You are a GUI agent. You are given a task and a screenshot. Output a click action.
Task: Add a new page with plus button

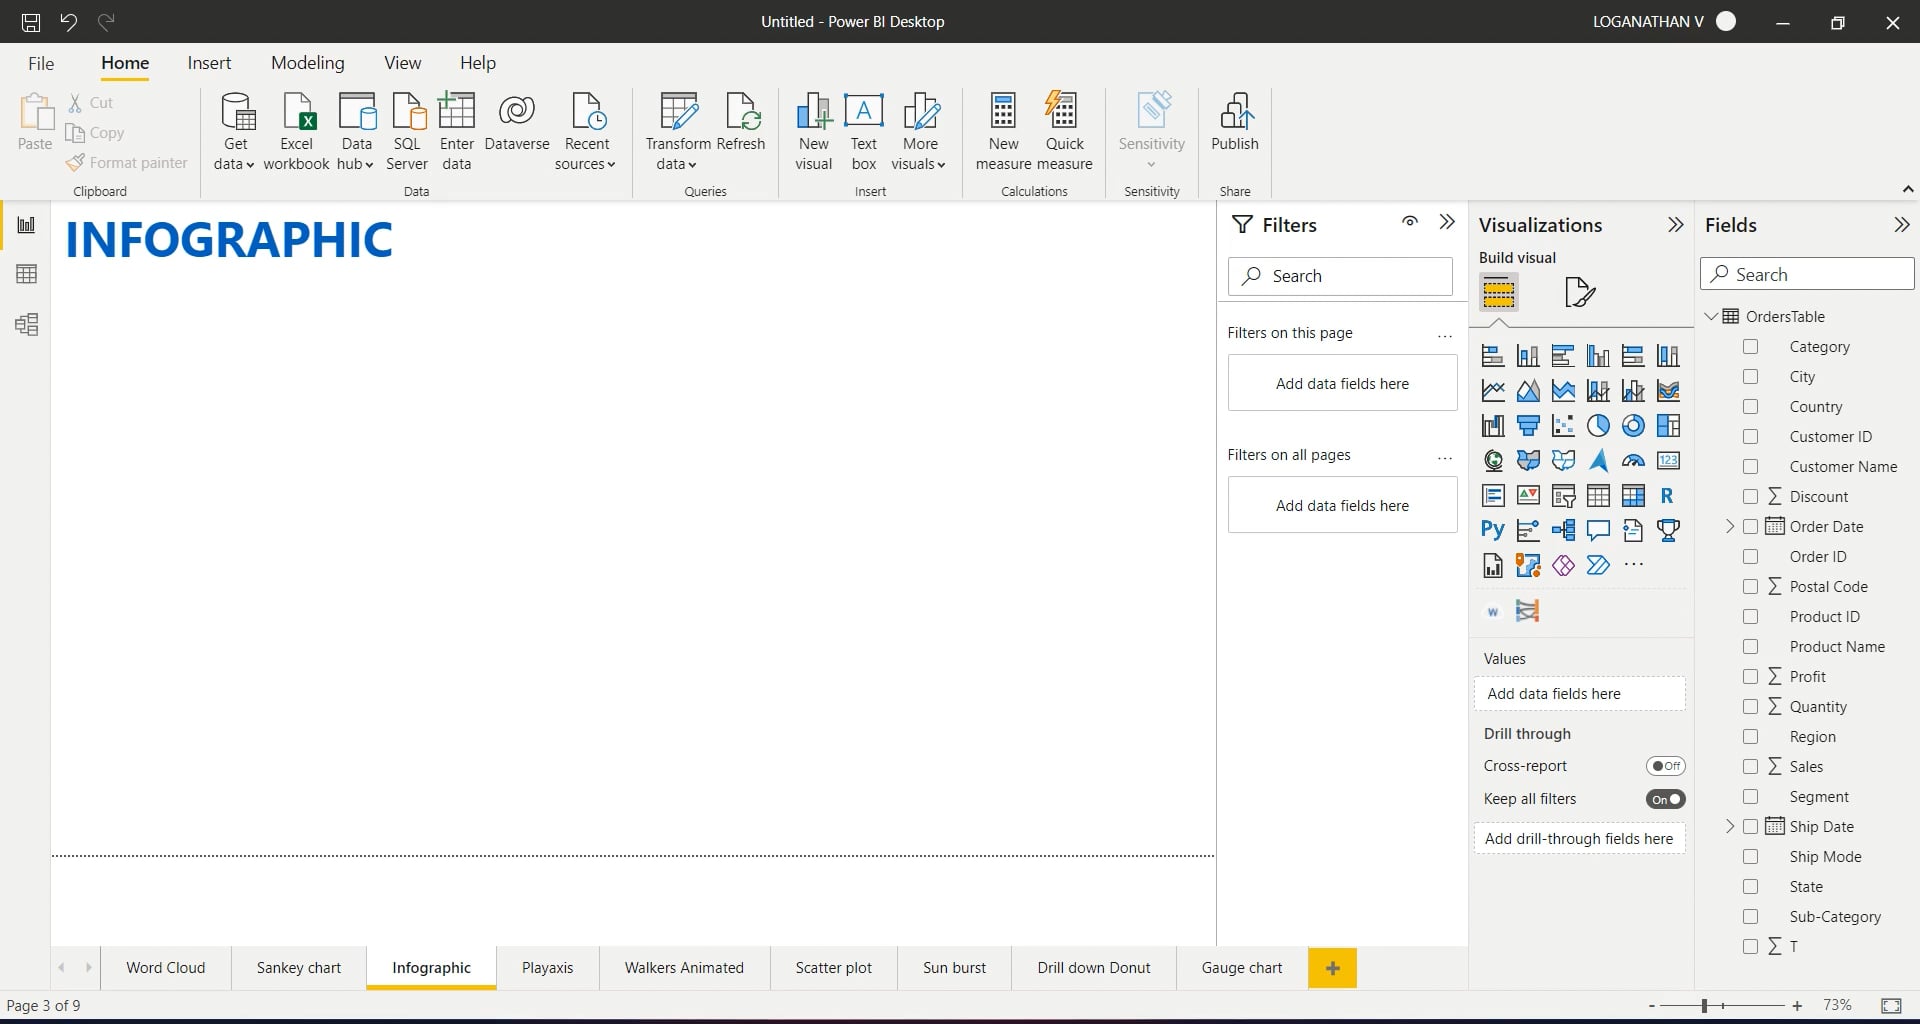(x=1332, y=968)
